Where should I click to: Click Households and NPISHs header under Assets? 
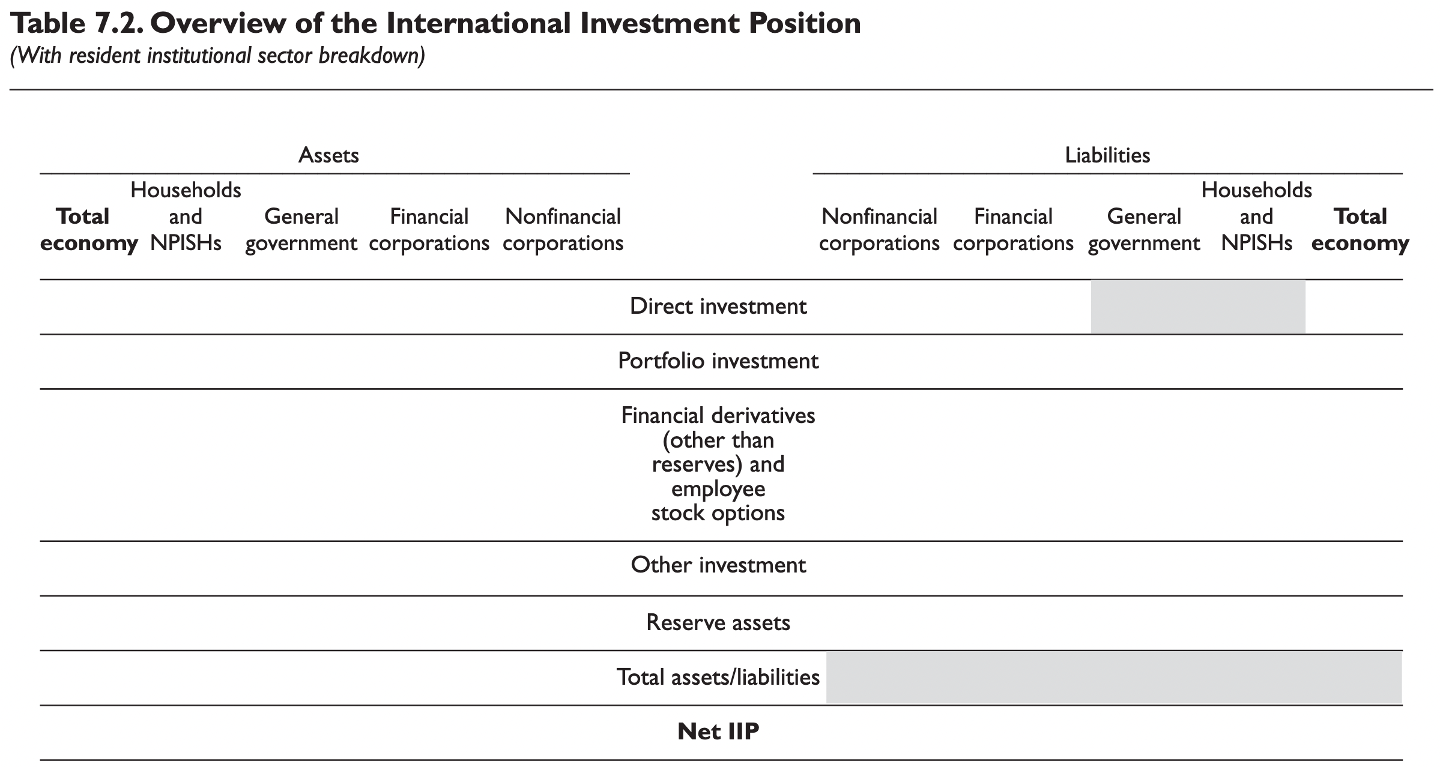click(x=186, y=216)
